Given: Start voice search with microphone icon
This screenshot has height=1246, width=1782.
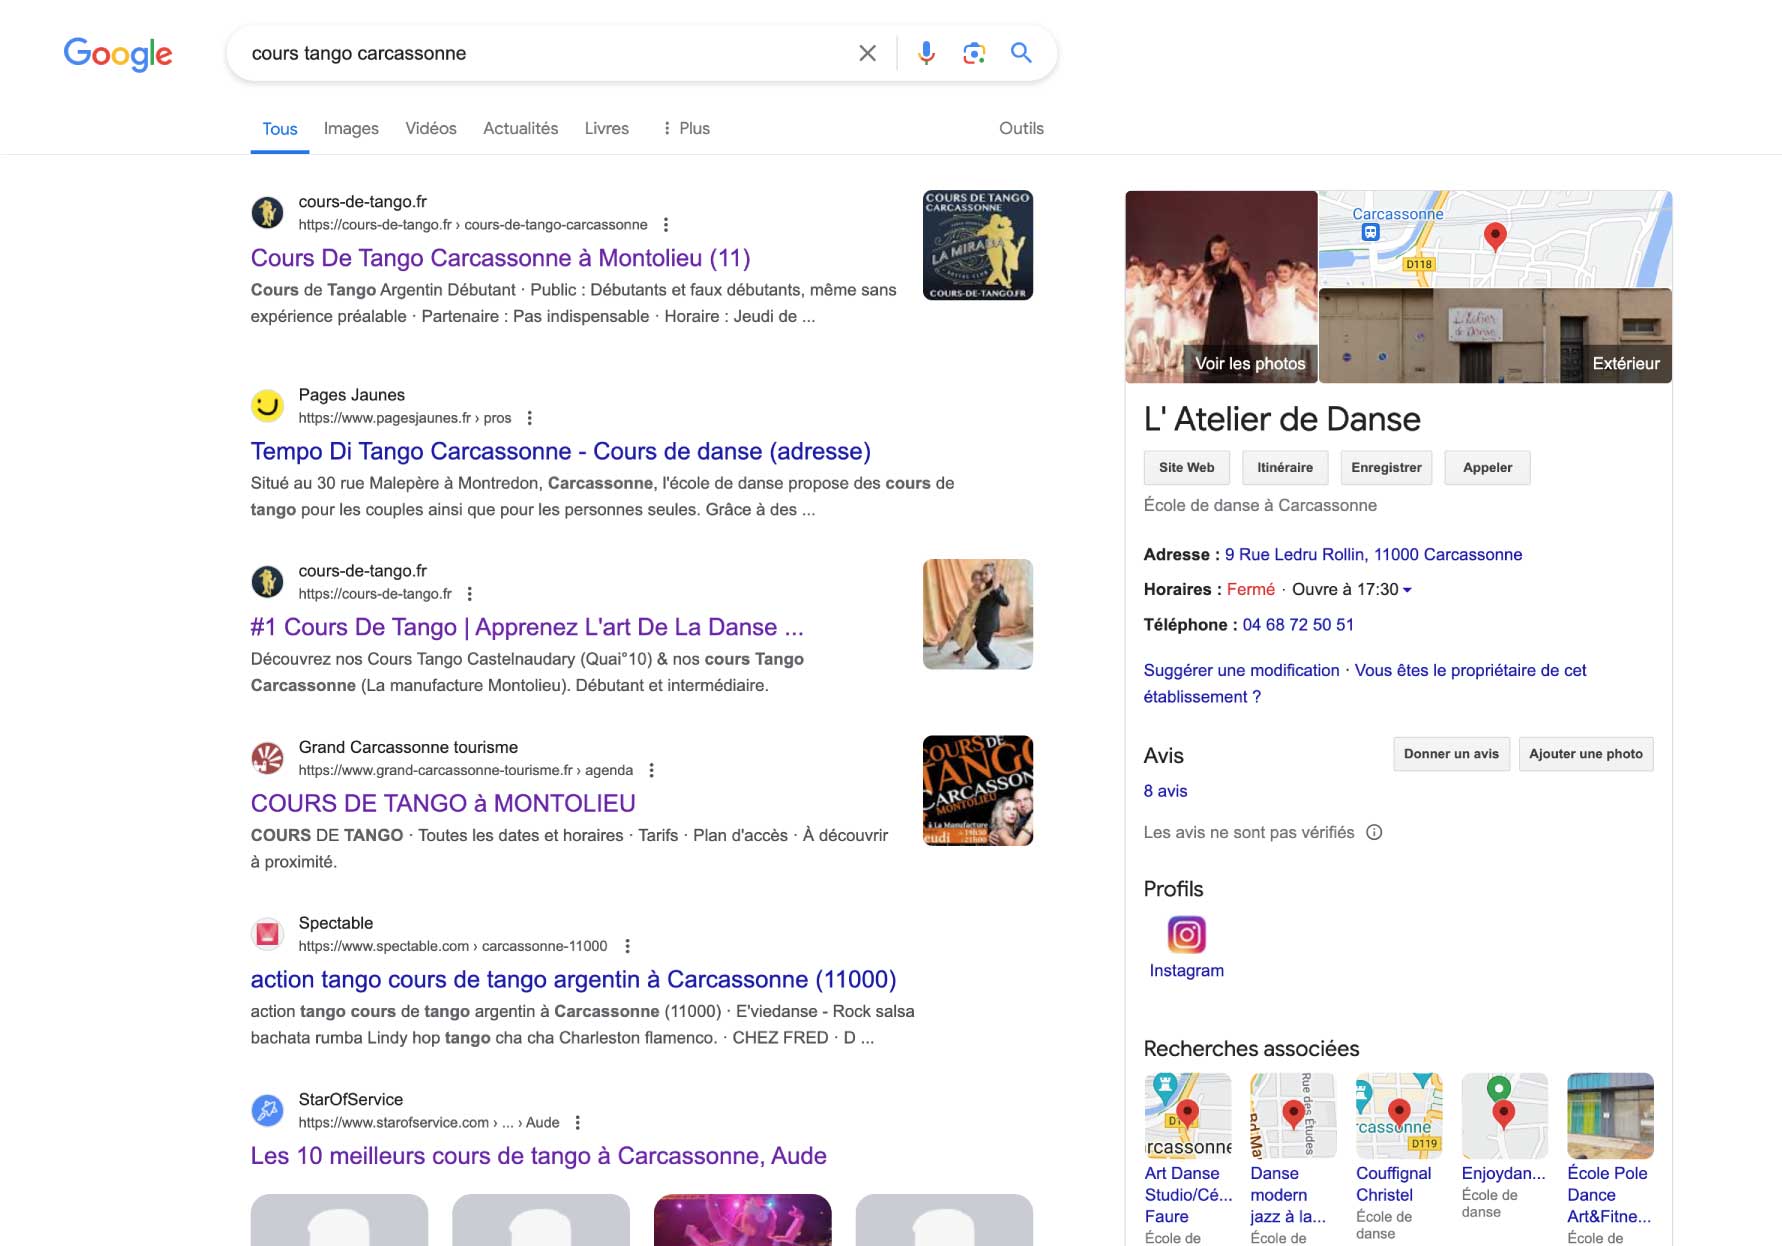Looking at the screenshot, I should coord(926,53).
